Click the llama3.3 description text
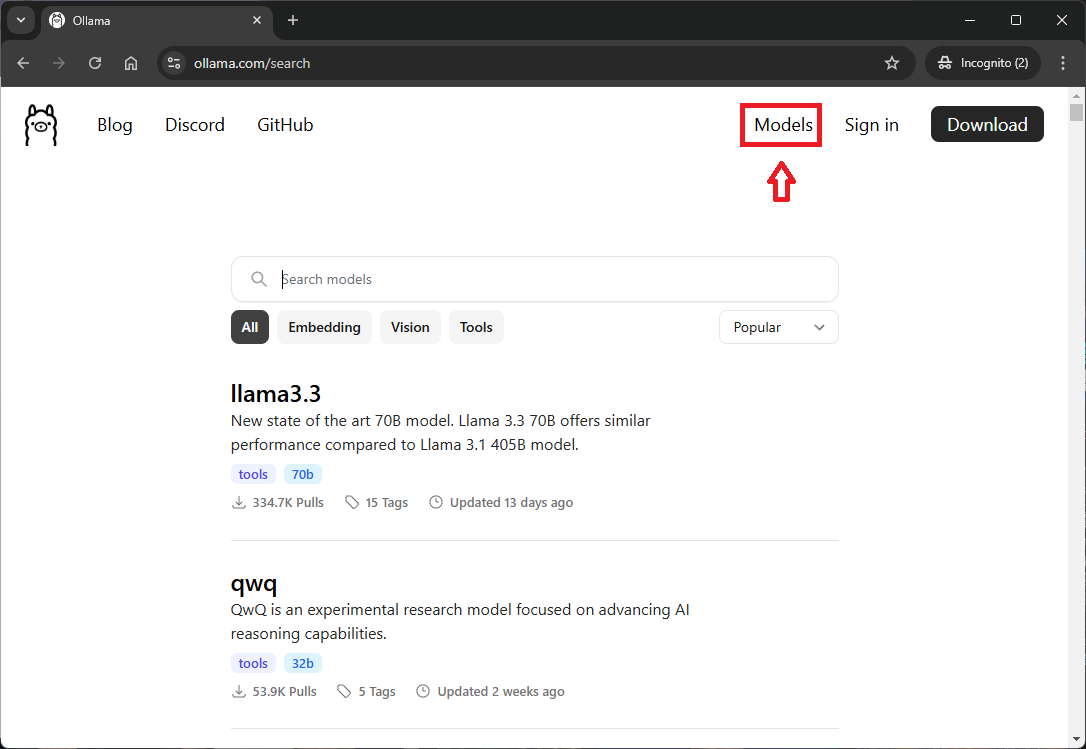Viewport: 1086px width, 749px height. point(440,432)
